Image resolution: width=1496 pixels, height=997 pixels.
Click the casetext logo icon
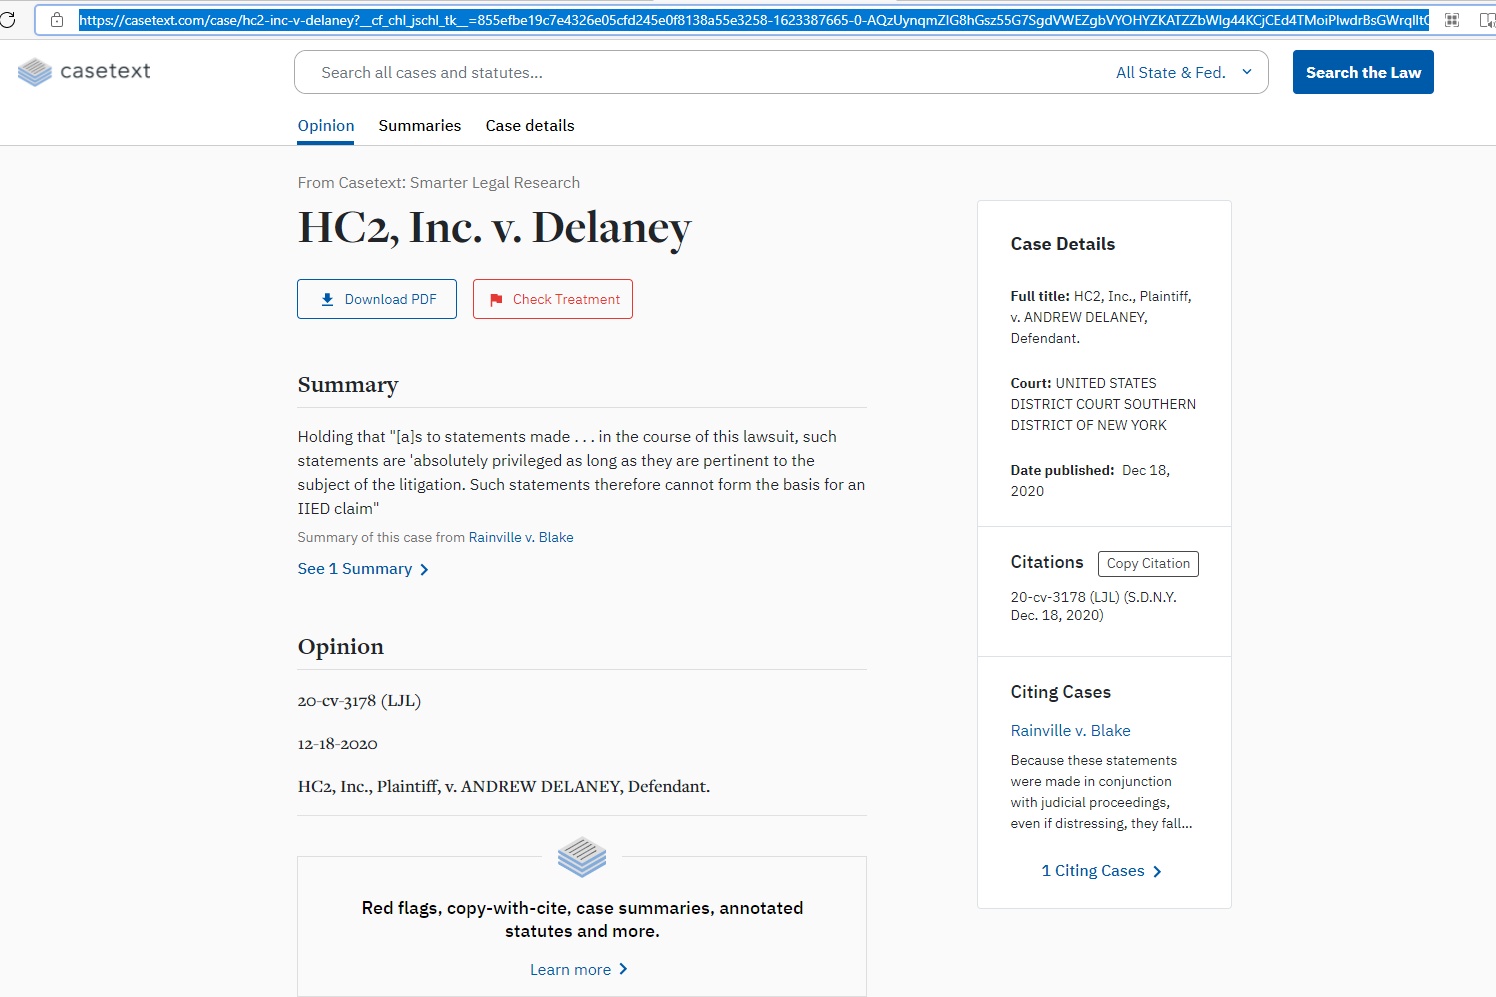pyautogui.click(x=35, y=72)
